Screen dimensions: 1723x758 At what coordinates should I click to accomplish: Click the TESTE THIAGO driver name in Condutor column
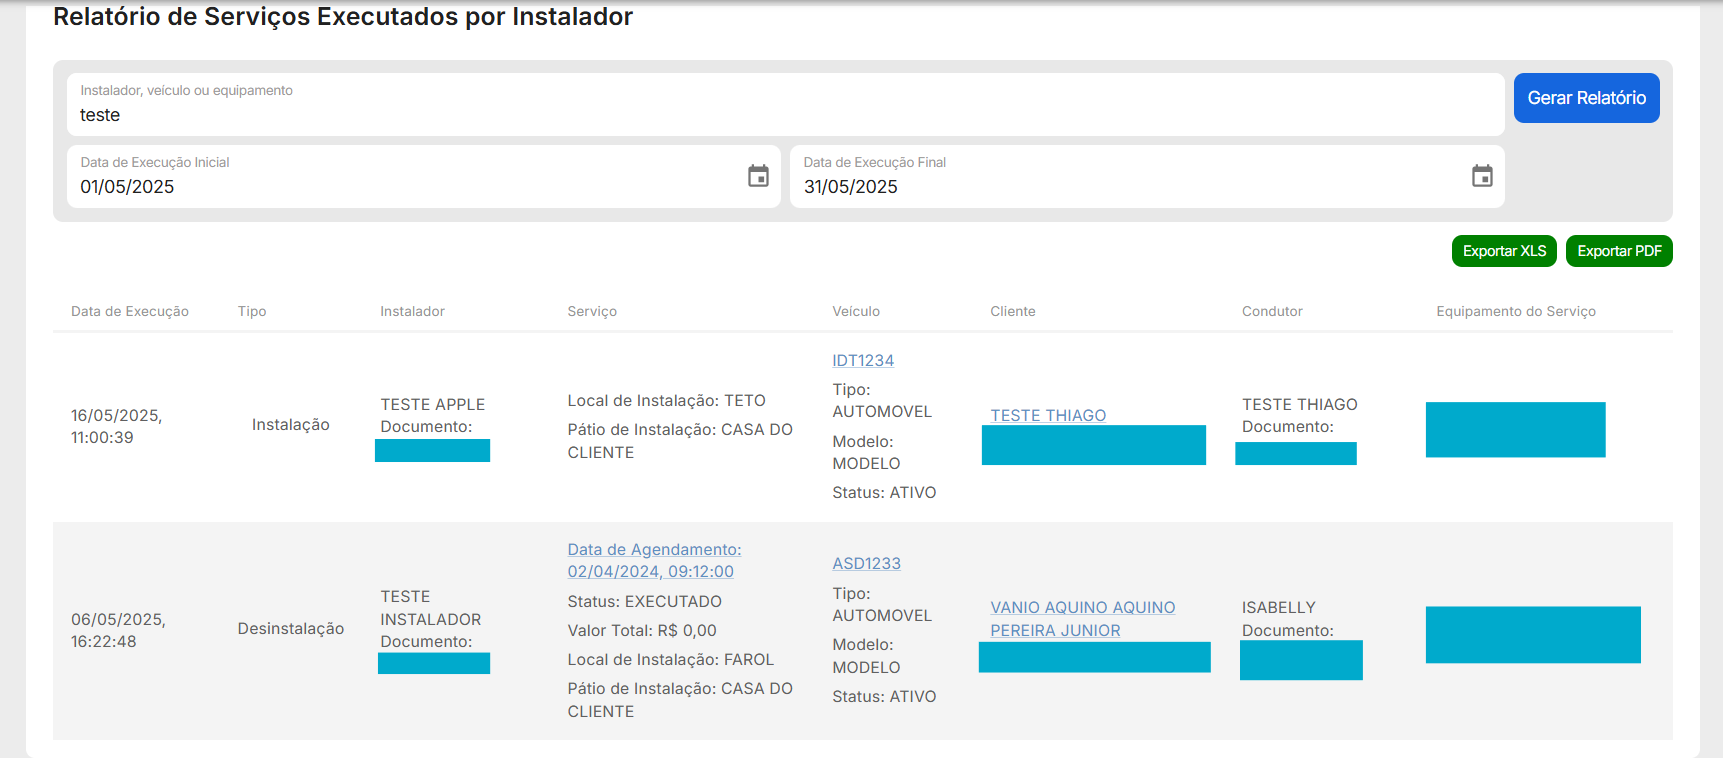1300,404
